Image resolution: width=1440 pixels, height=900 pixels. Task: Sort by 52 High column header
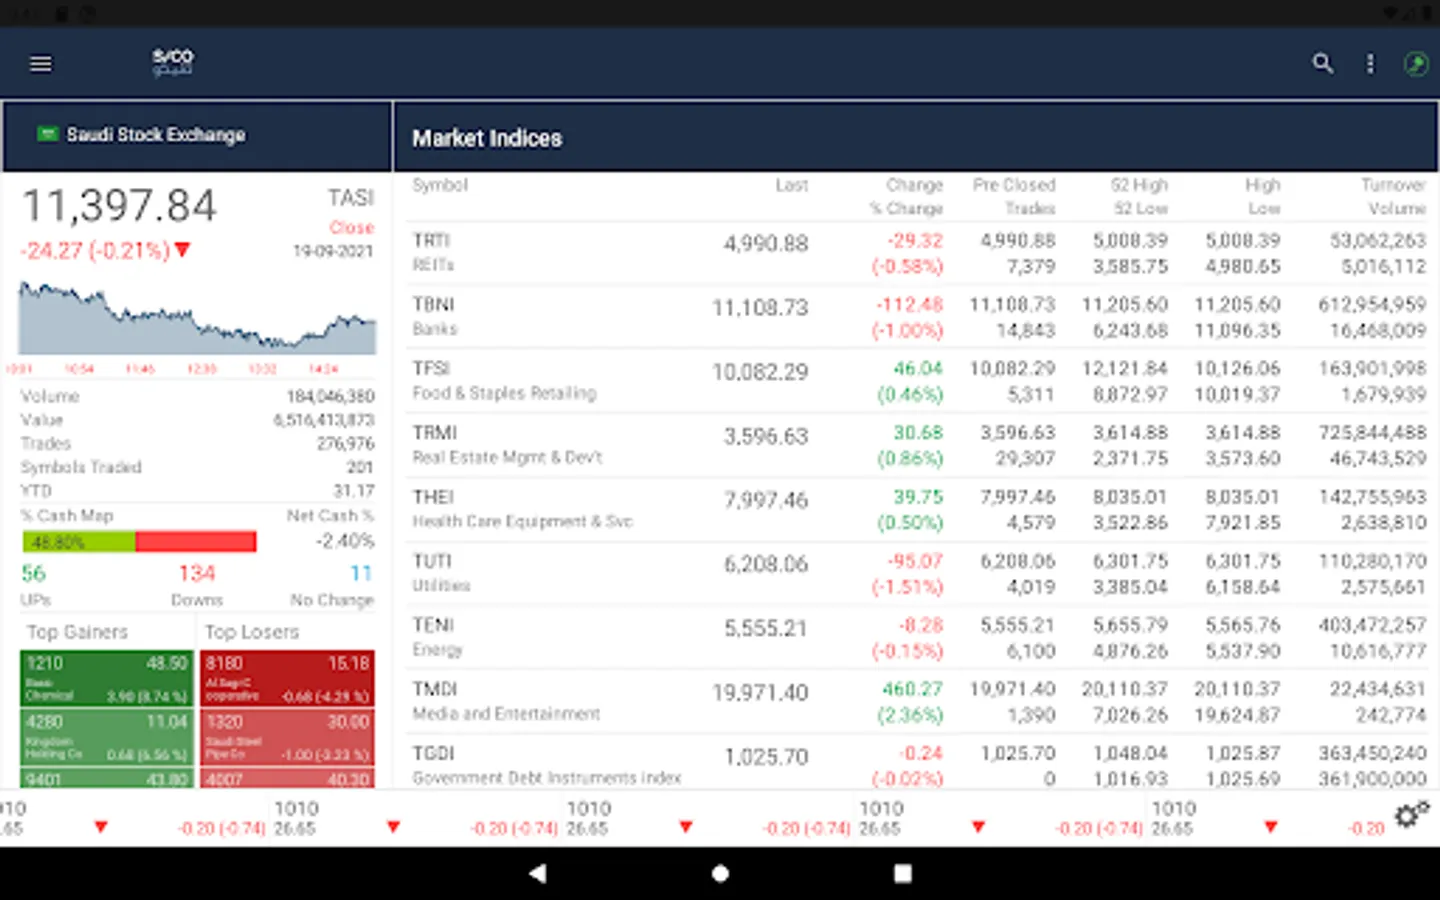[x=1139, y=185]
